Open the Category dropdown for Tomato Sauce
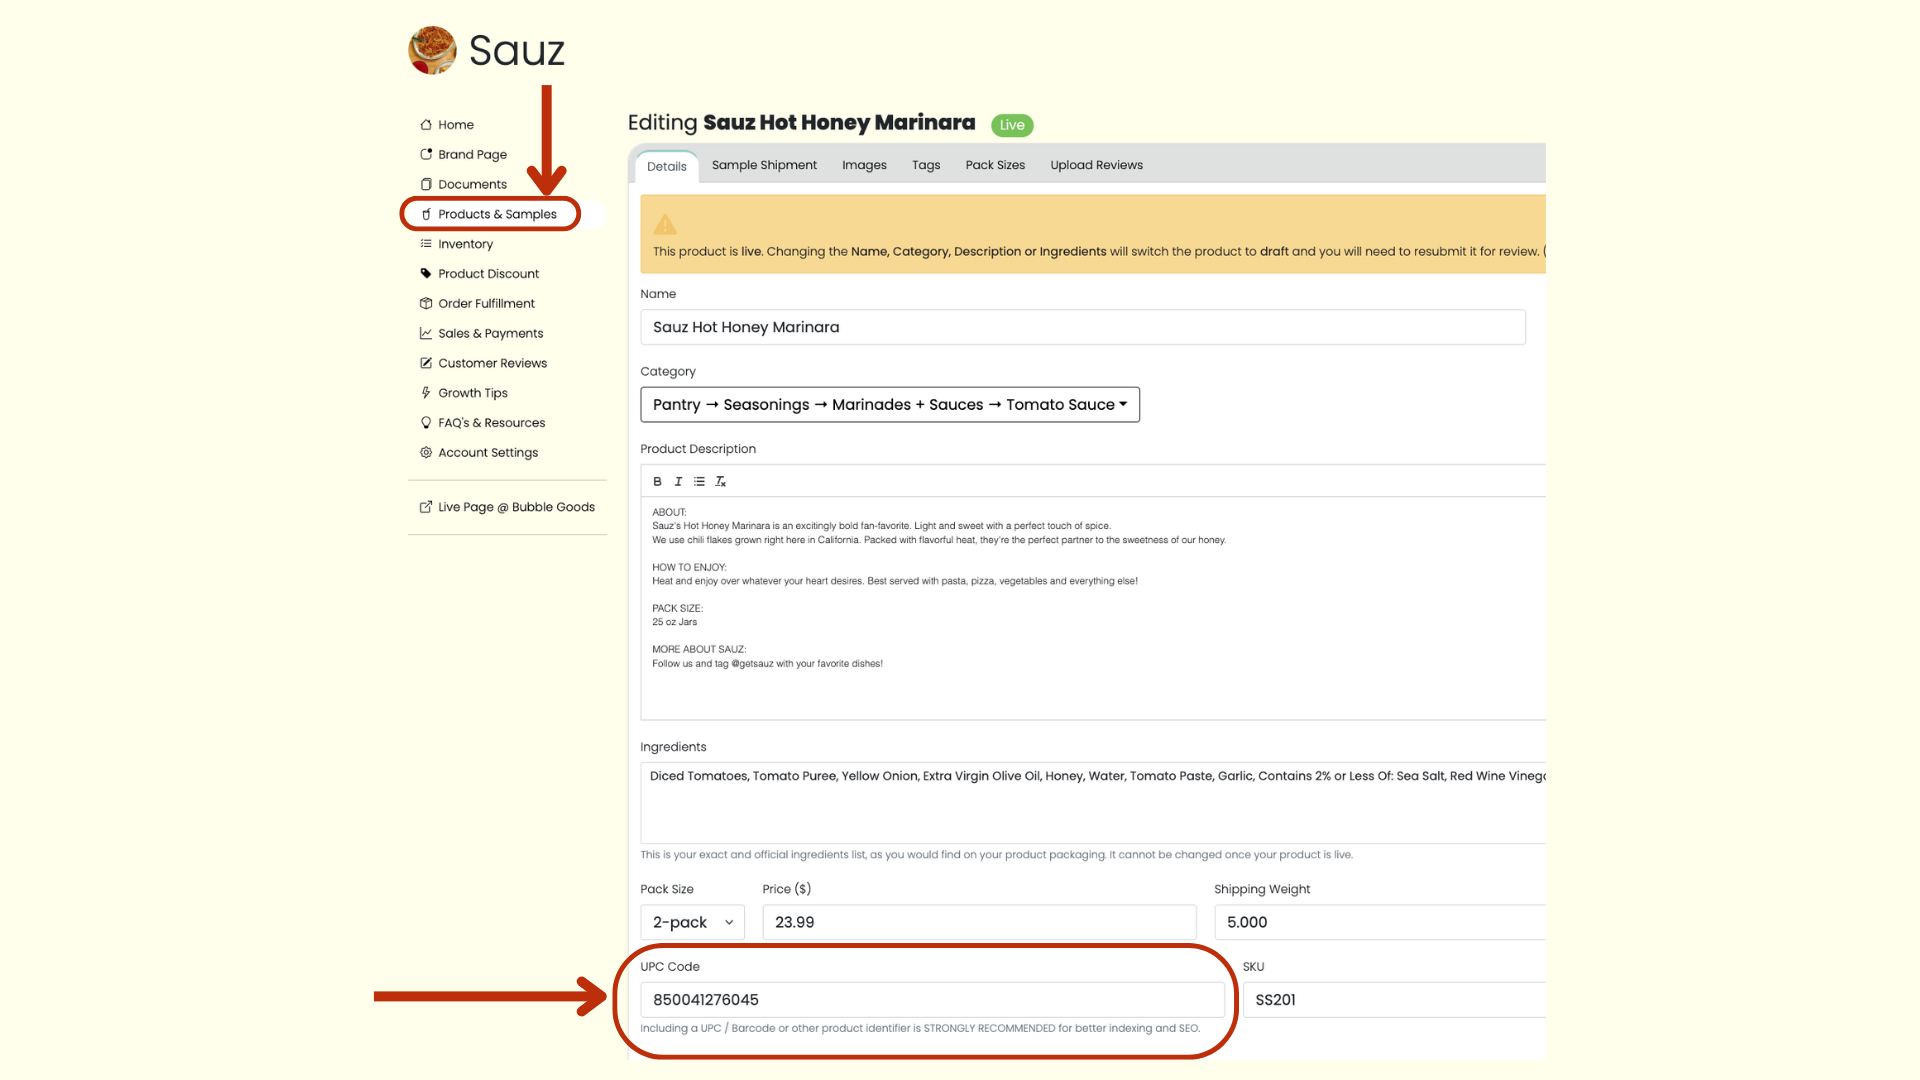Screen dimensions: 1920x1080 click(889, 405)
